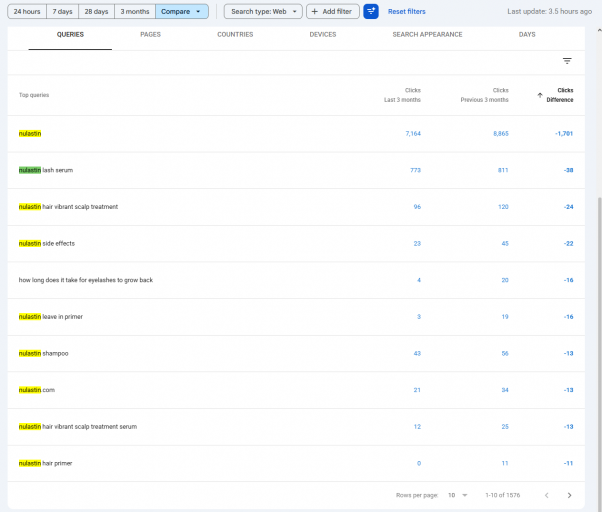
Task: Select the 3 months date range
Action: (x=135, y=12)
